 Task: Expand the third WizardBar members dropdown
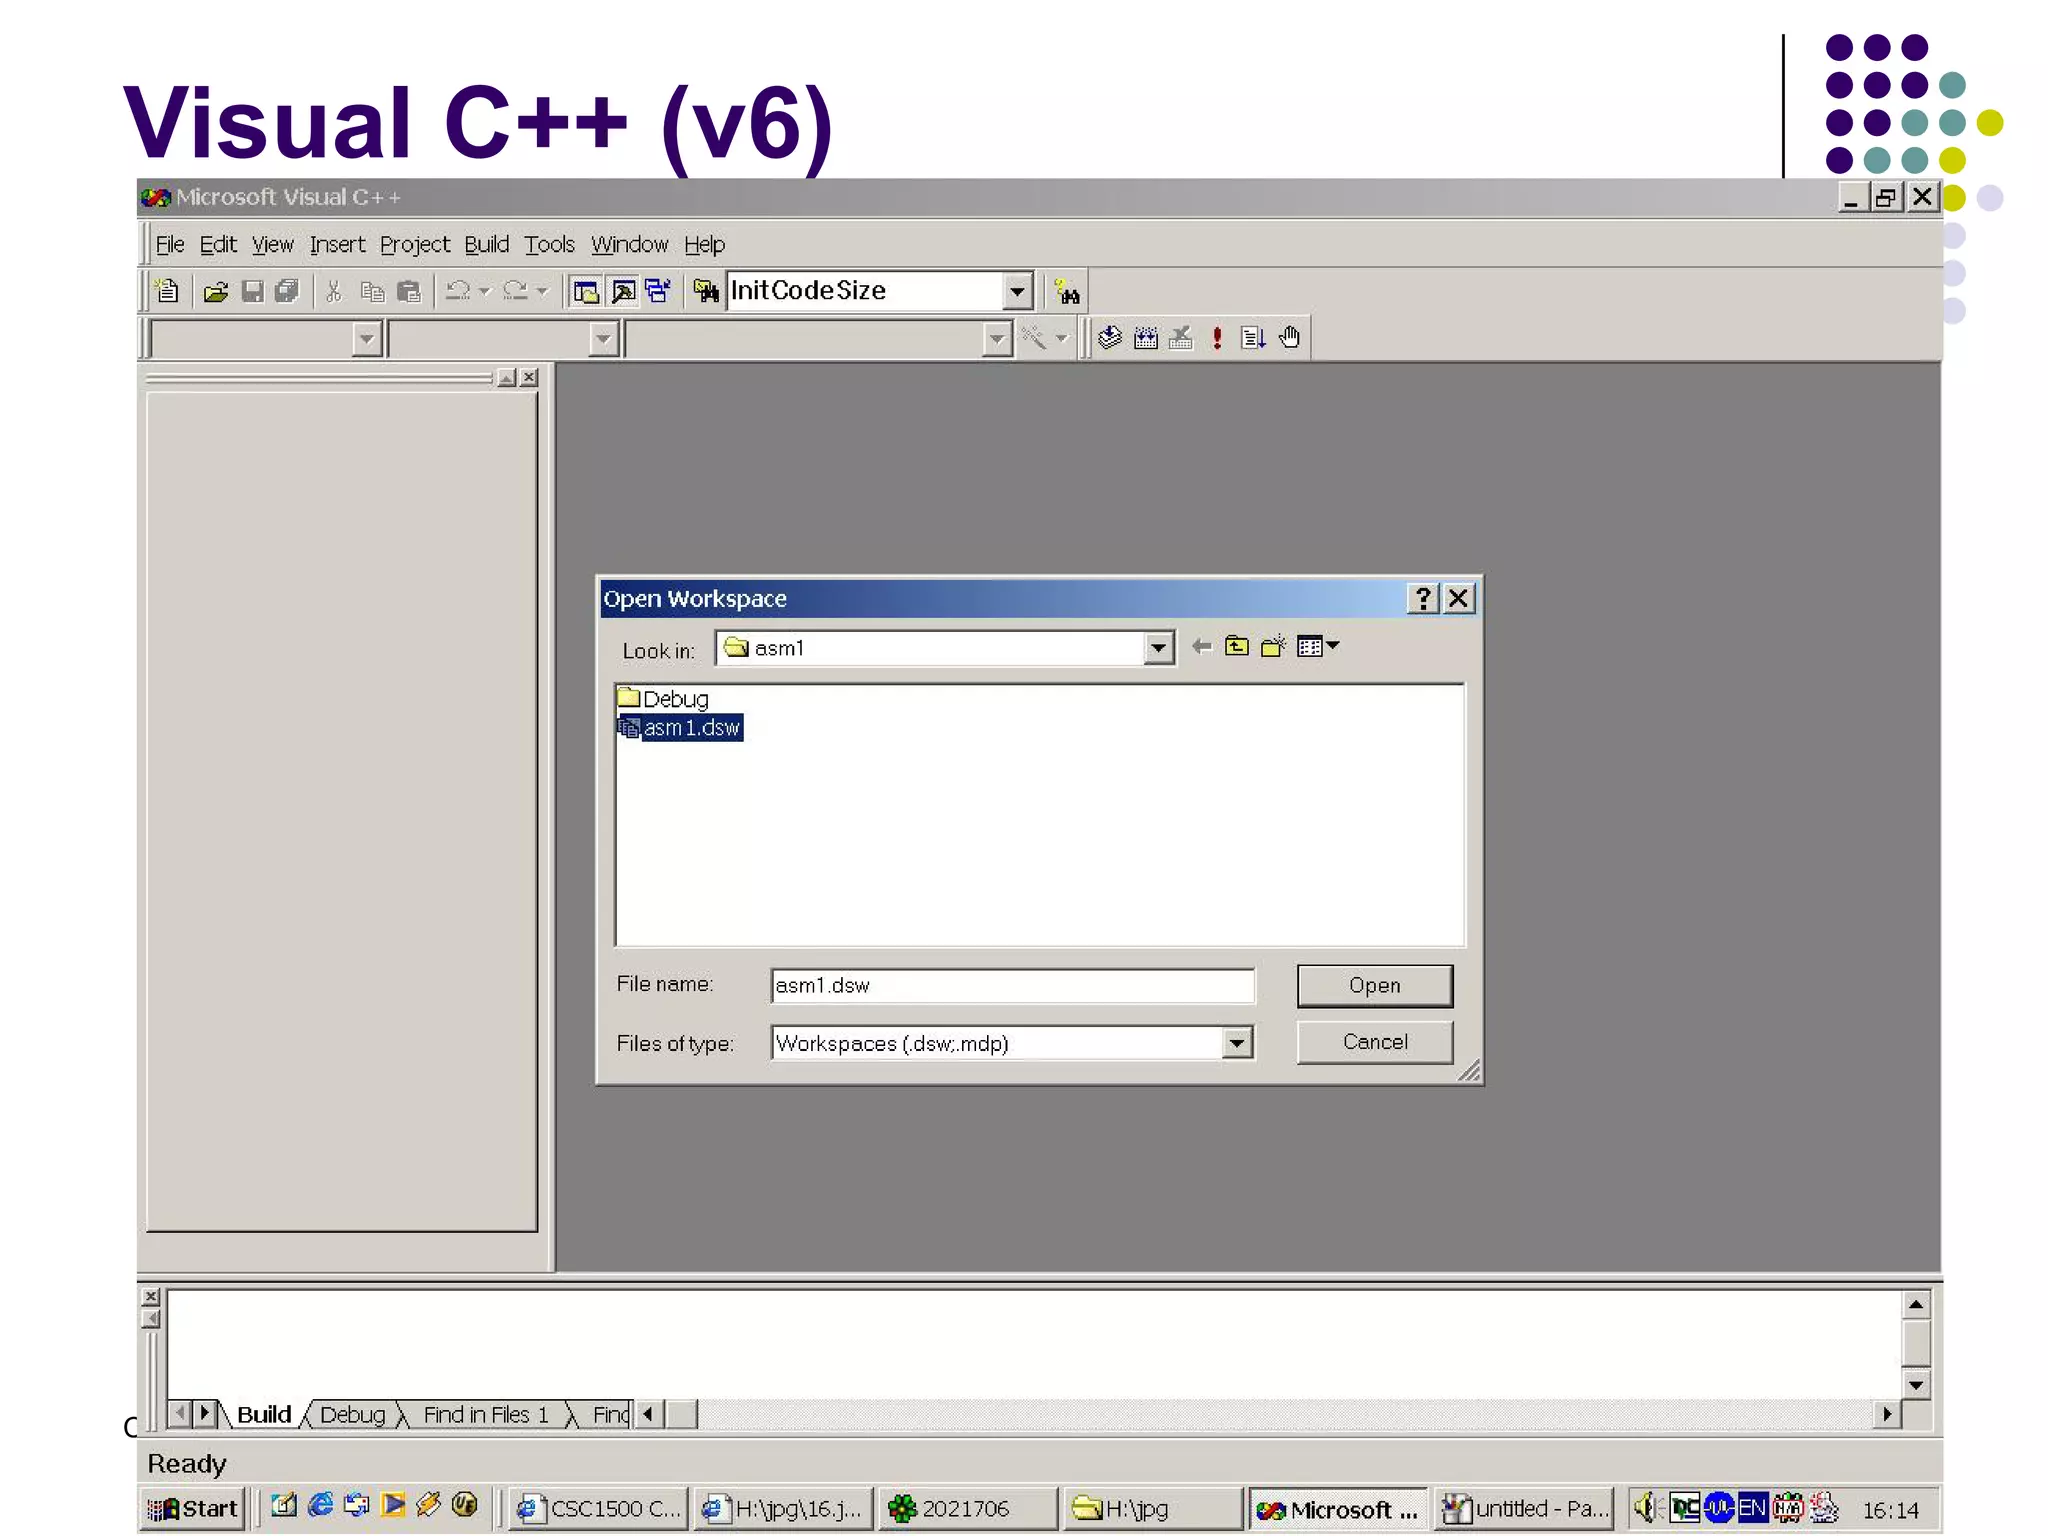(997, 339)
